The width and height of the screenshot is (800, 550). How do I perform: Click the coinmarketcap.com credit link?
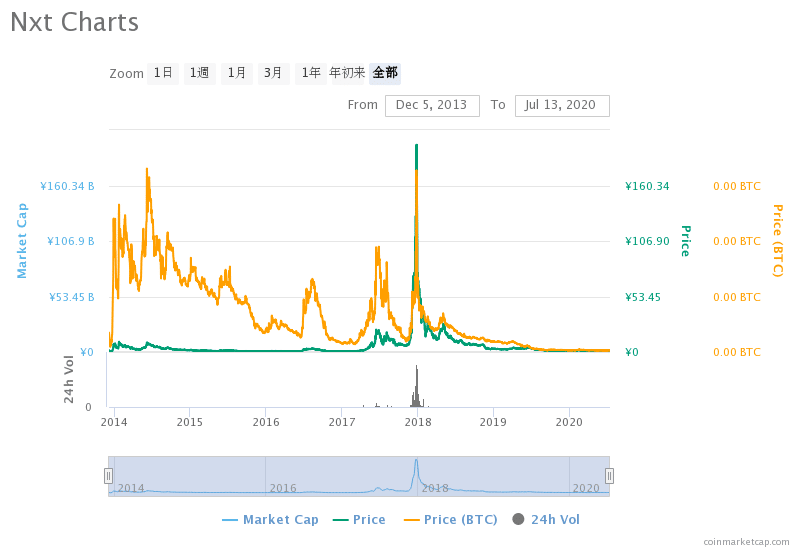(746, 541)
